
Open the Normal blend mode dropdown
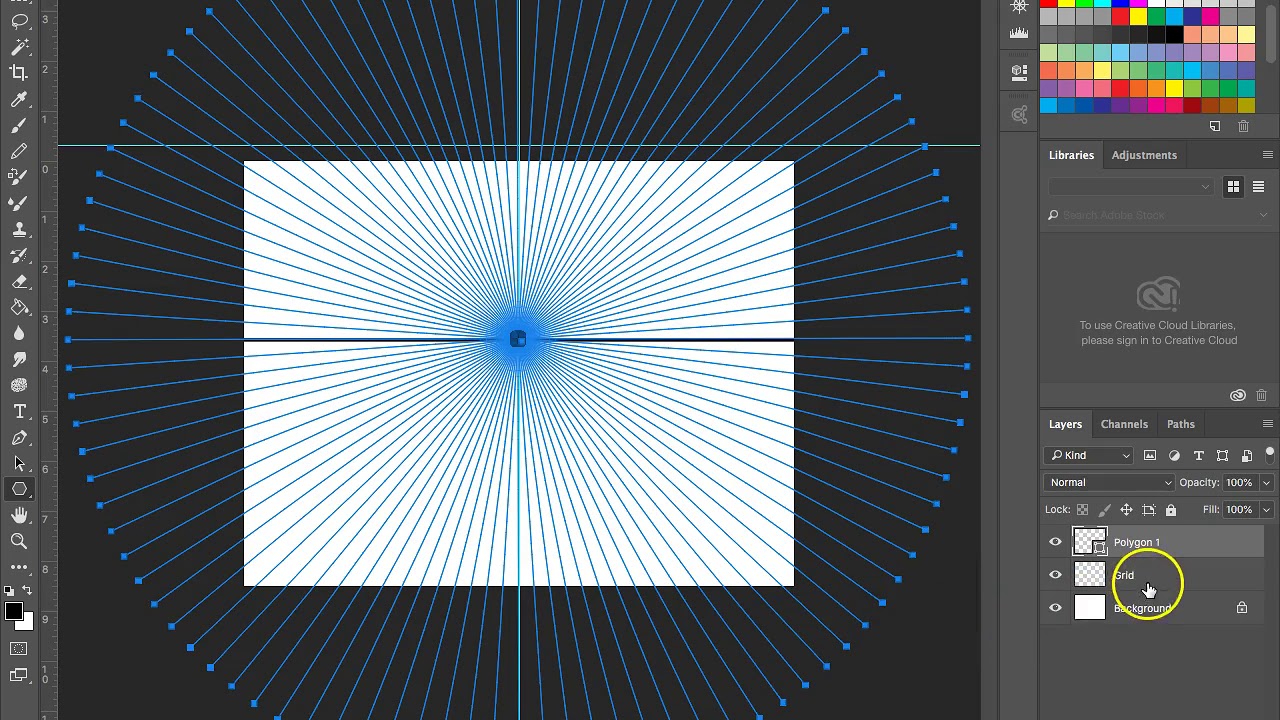tap(1110, 483)
